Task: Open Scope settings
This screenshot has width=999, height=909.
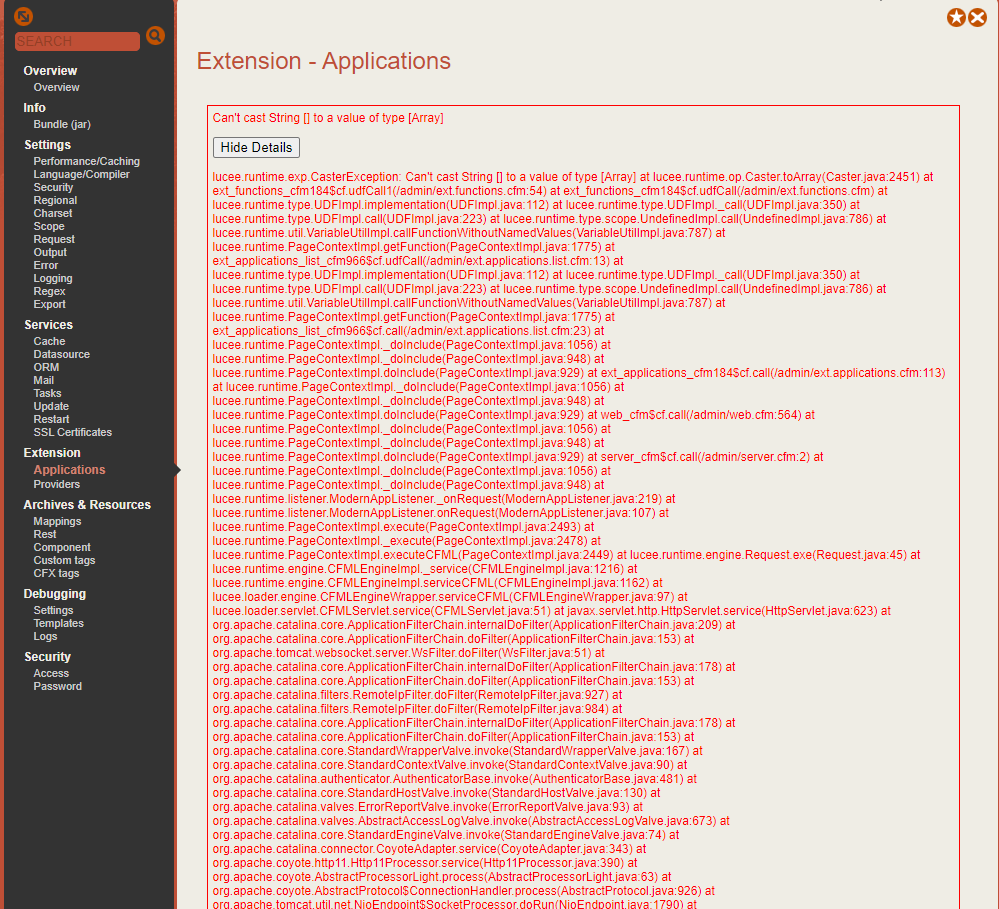Action: (49, 226)
